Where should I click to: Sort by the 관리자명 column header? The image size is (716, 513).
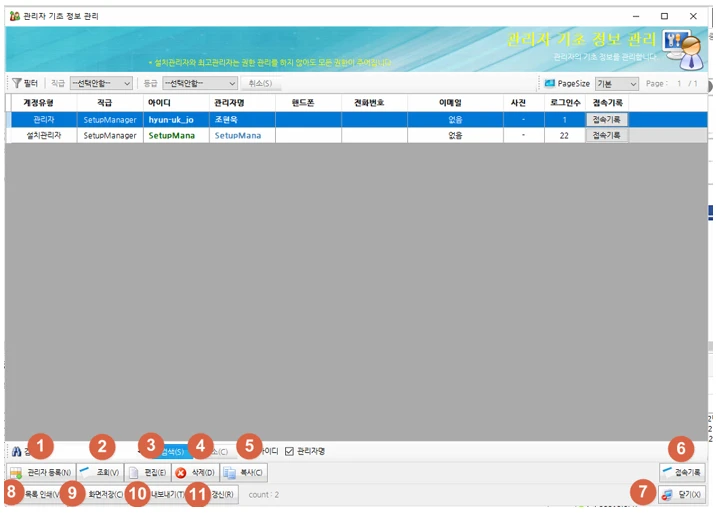(242, 103)
